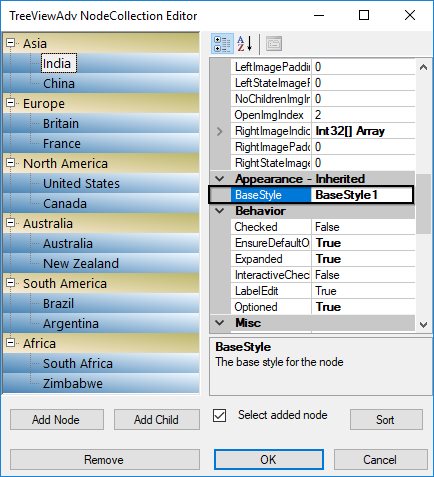434x477 pixels.
Task: Select the Checked property value False
Action: click(x=363, y=227)
